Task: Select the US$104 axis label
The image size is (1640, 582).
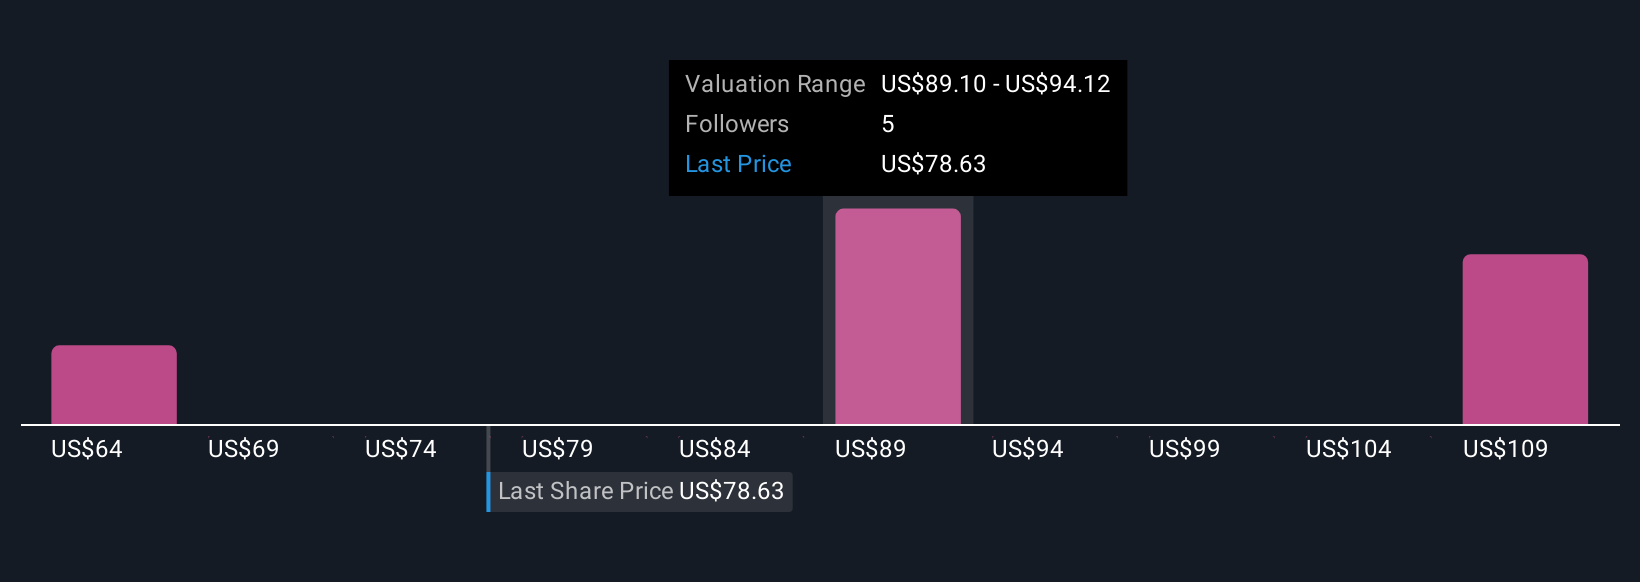Action: click(x=1349, y=449)
